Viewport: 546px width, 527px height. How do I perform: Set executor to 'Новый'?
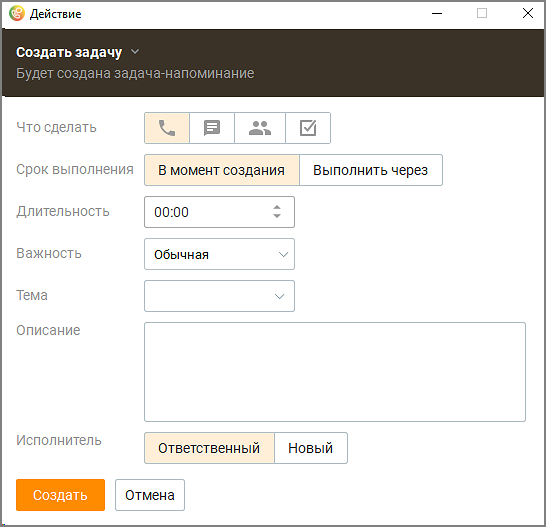[311, 448]
